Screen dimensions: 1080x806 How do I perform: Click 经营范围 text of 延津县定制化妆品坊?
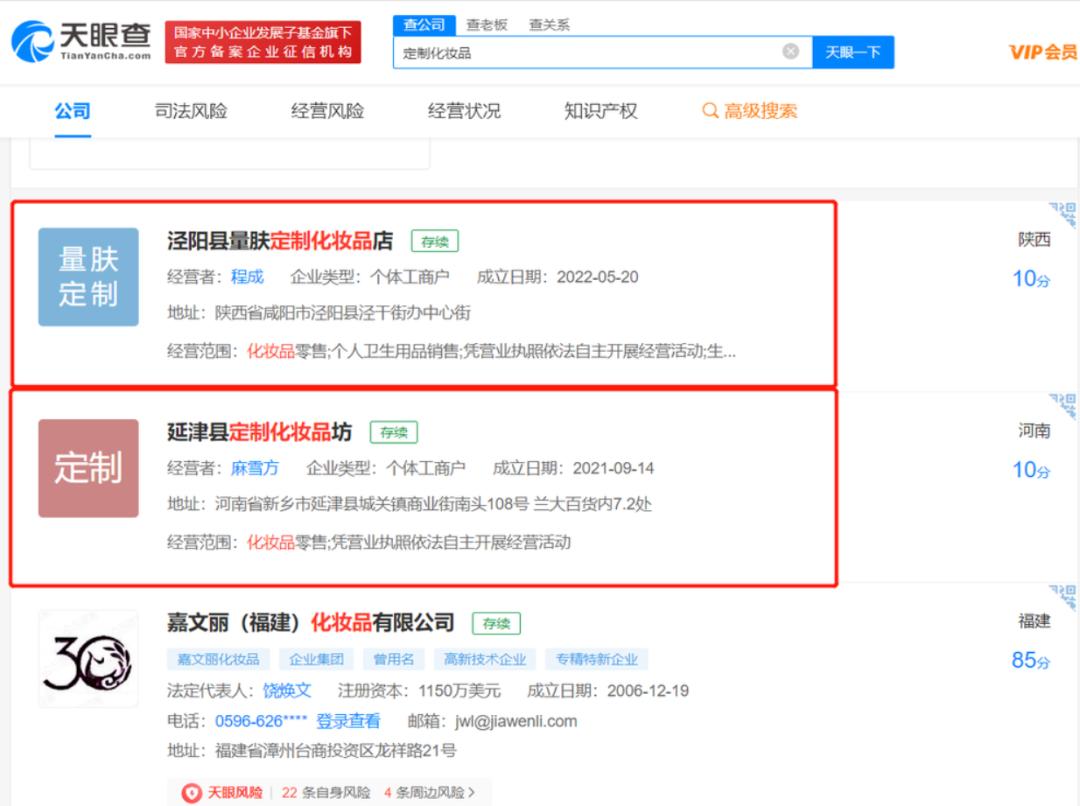coord(369,542)
